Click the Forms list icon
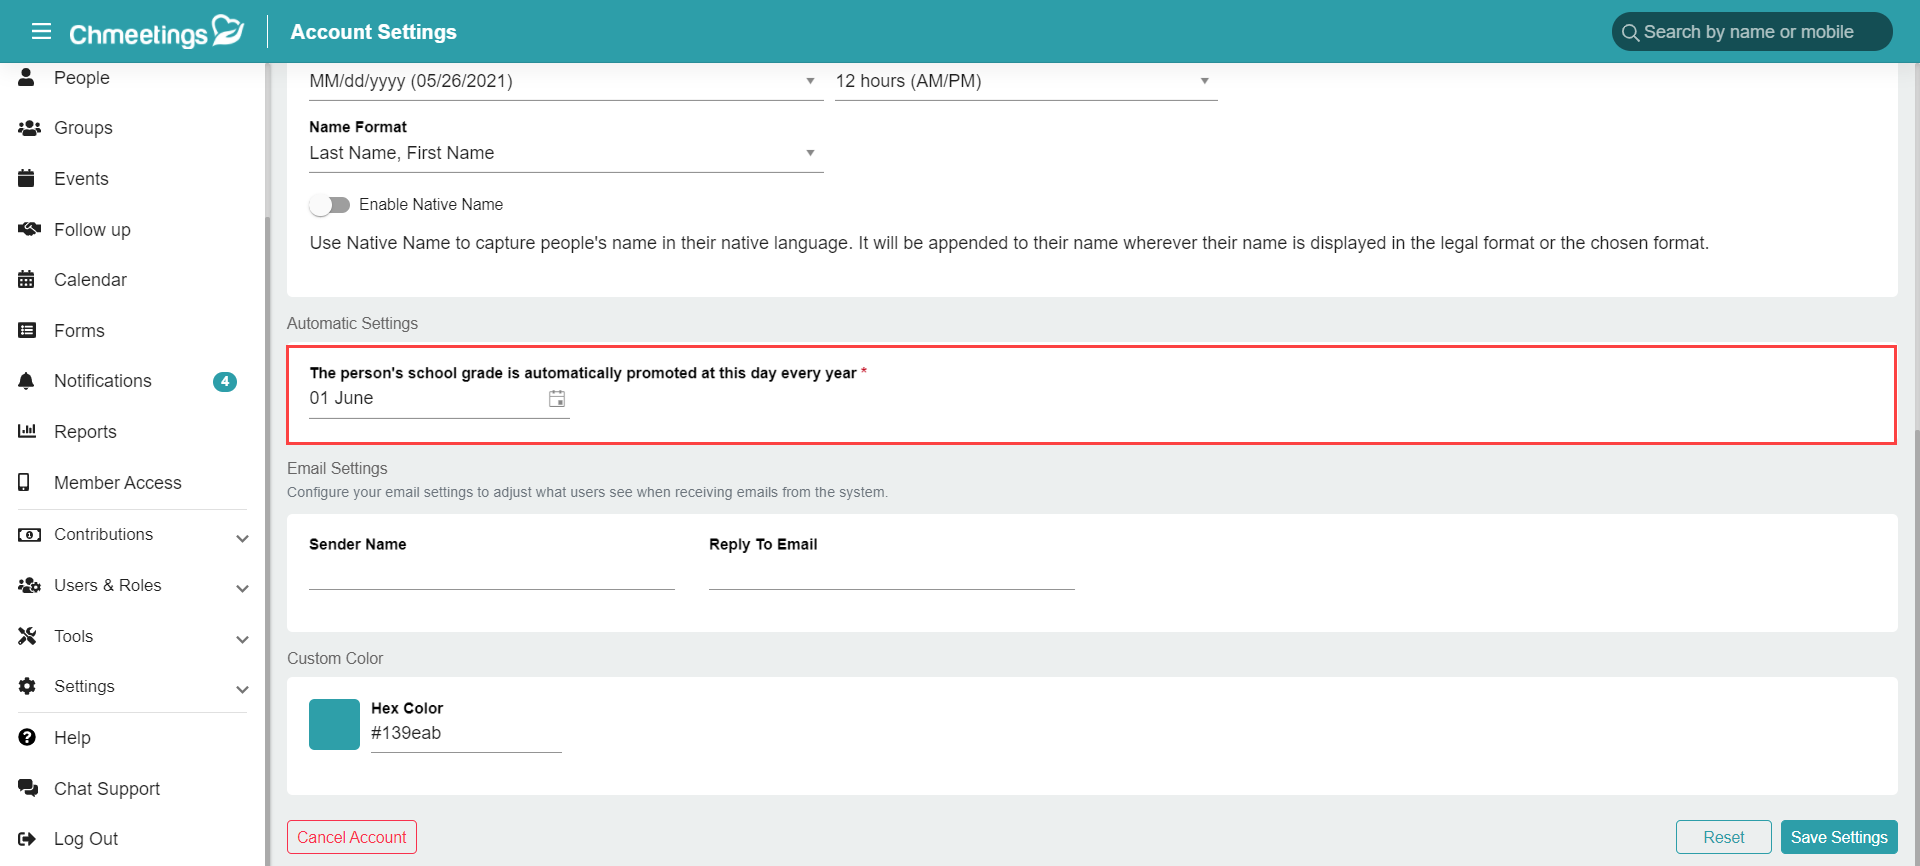 pos(27,330)
